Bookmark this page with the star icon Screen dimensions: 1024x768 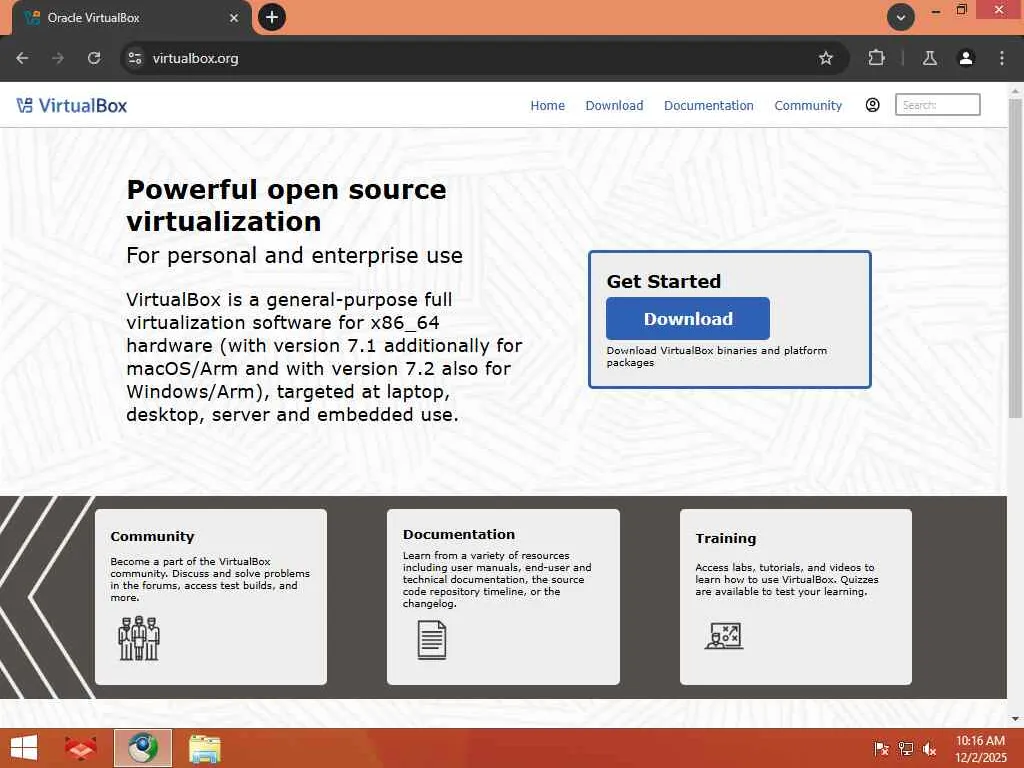point(825,58)
